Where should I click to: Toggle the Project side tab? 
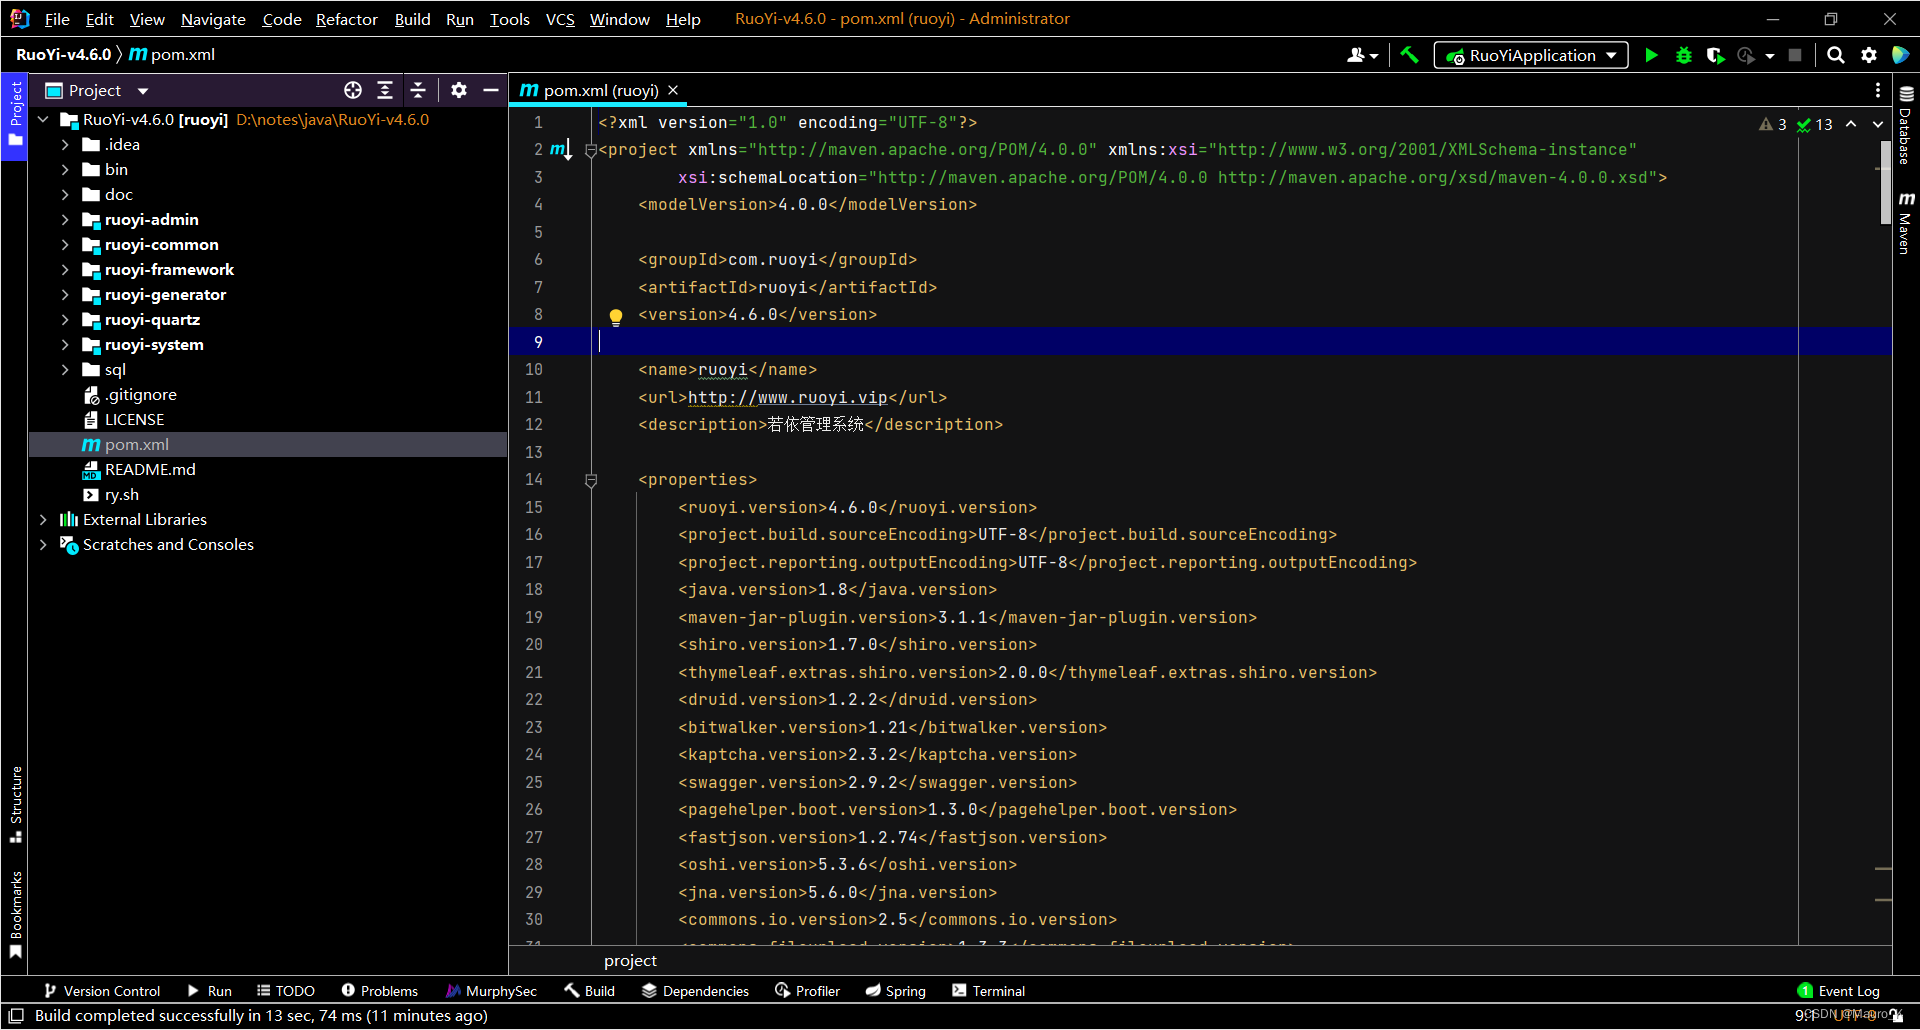(15, 115)
